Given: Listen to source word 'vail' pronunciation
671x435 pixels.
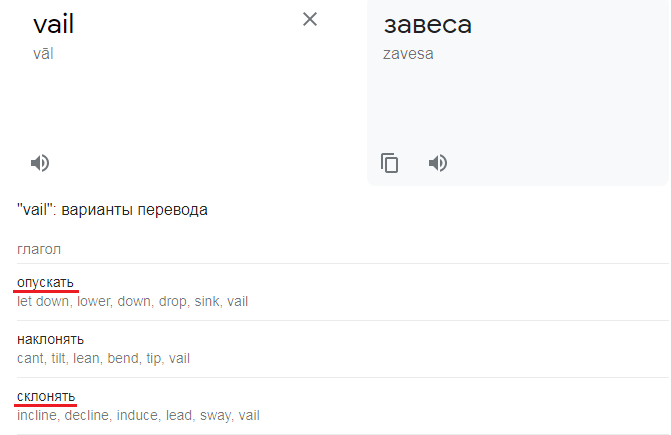Looking at the screenshot, I should (x=40, y=163).
